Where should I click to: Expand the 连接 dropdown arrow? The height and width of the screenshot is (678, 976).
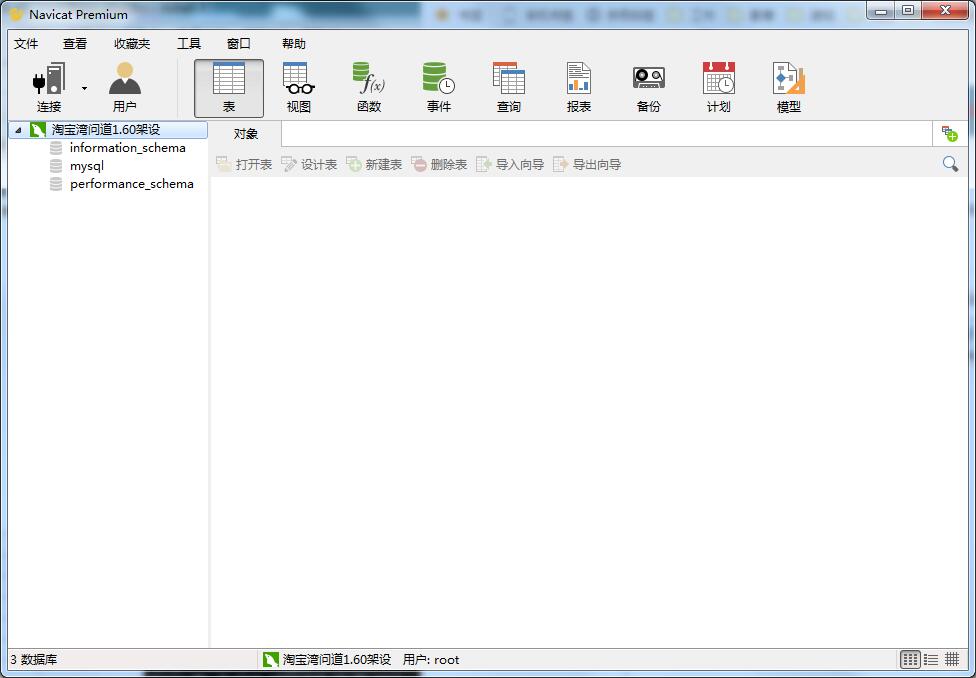(85, 88)
